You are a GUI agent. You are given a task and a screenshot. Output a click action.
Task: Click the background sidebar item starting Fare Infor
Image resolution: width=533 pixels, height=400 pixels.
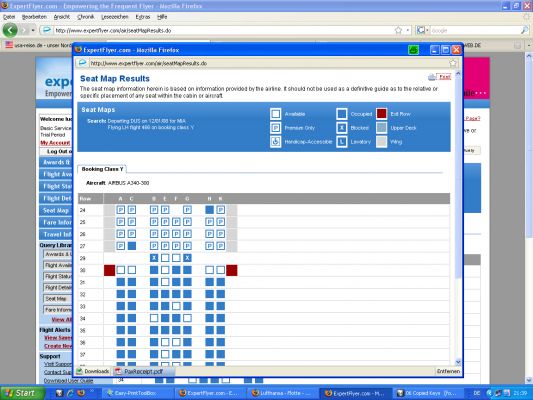pos(56,223)
